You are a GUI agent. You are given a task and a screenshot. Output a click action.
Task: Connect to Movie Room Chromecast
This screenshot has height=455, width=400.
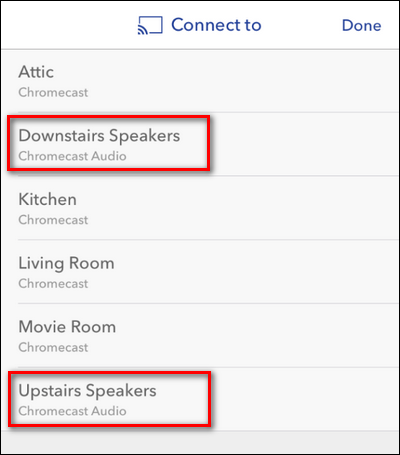200,335
